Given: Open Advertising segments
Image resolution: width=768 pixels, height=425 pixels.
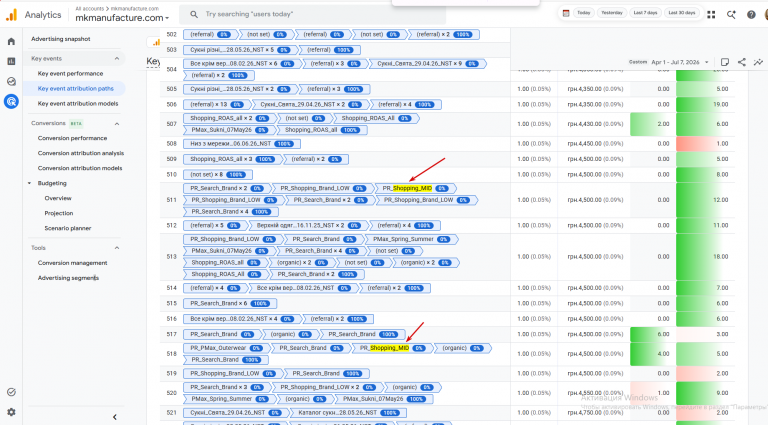Looking at the screenshot, I should pyautogui.click(x=68, y=278).
